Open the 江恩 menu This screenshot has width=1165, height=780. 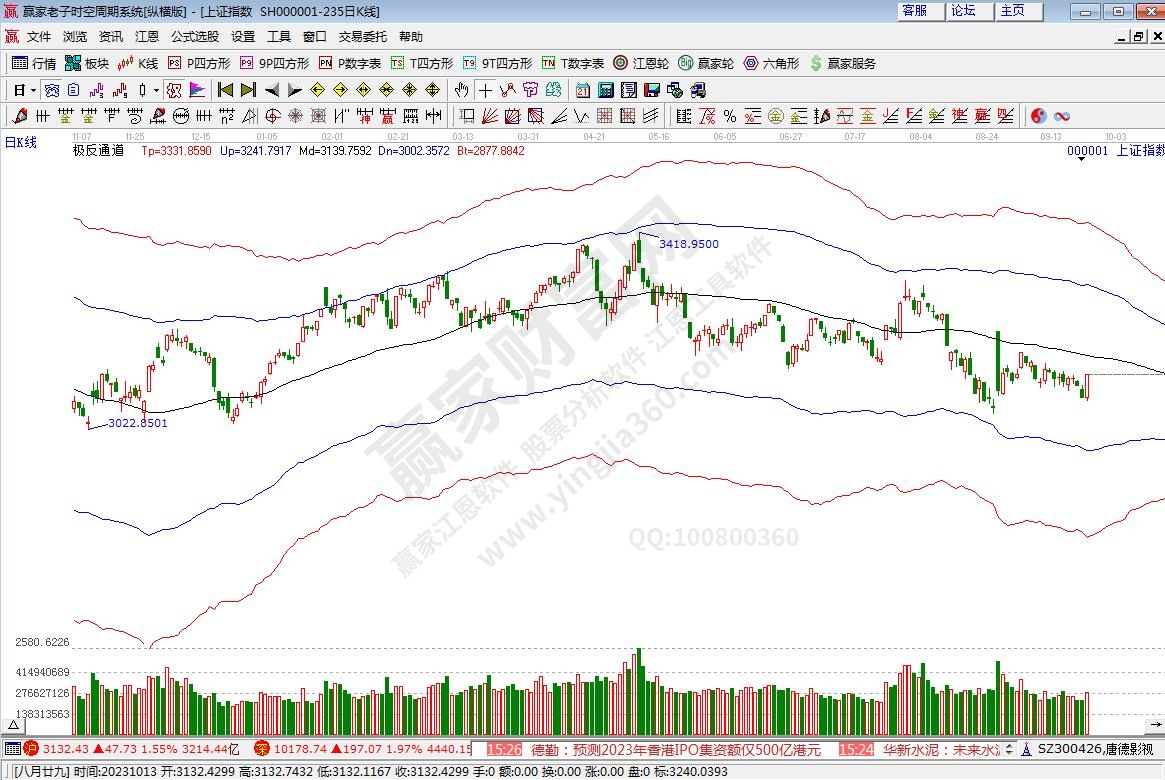147,36
